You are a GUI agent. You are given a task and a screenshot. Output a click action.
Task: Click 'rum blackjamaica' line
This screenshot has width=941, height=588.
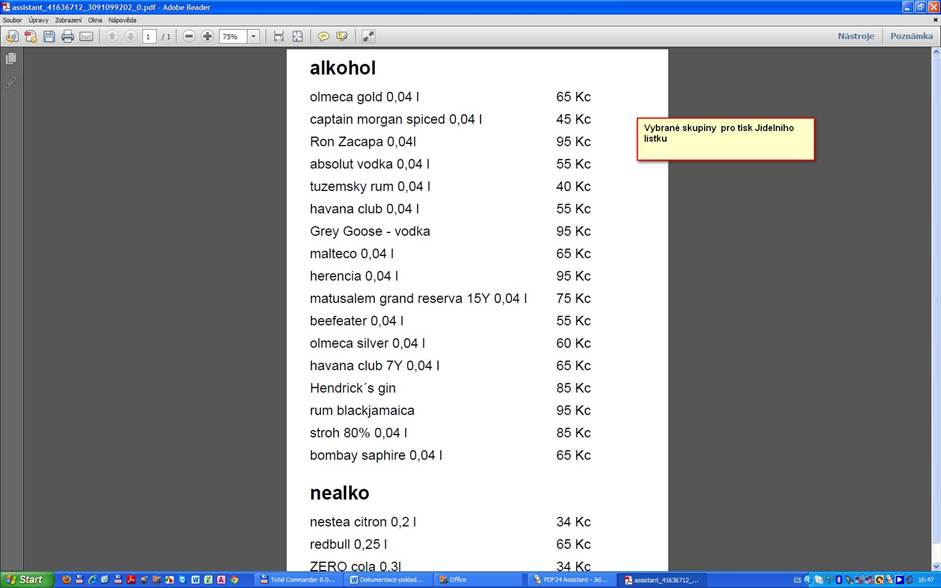(362, 410)
